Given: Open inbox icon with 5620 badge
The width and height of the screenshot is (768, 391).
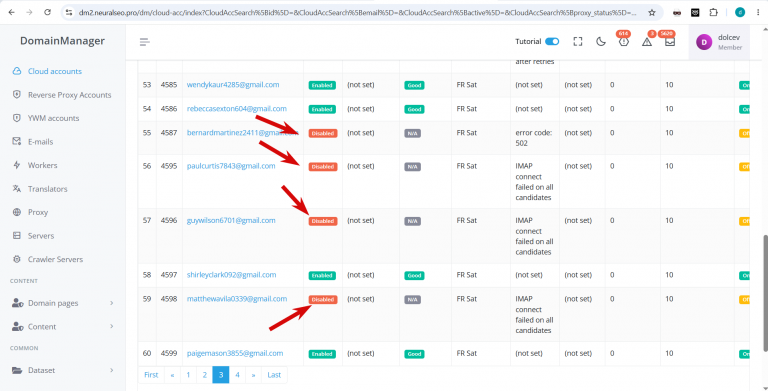Looking at the screenshot, I should click(670, 42).
